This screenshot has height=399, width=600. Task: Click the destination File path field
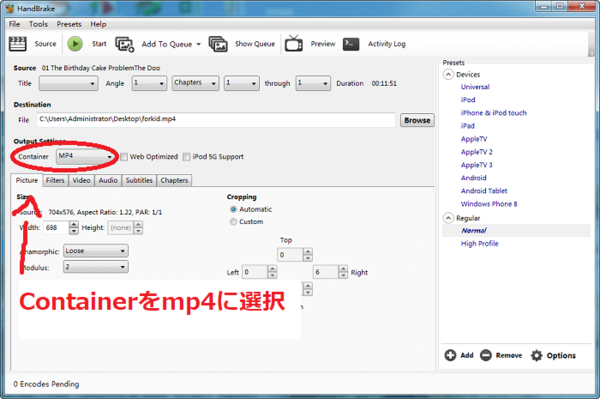point(216,119)
